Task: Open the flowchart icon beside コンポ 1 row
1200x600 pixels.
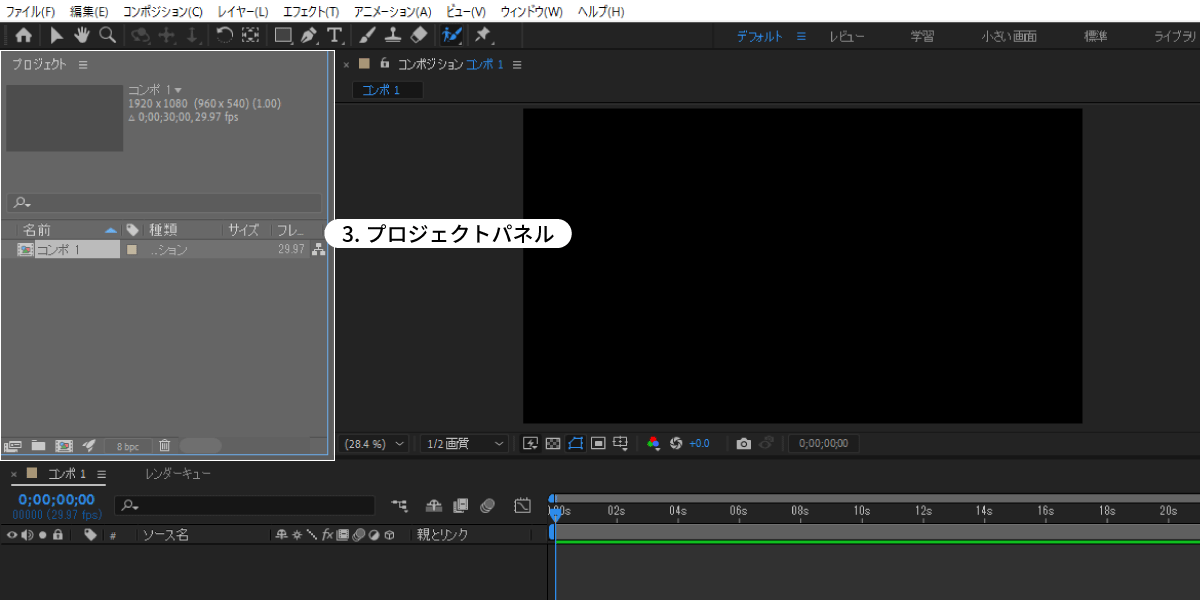Action: [319, 250]
